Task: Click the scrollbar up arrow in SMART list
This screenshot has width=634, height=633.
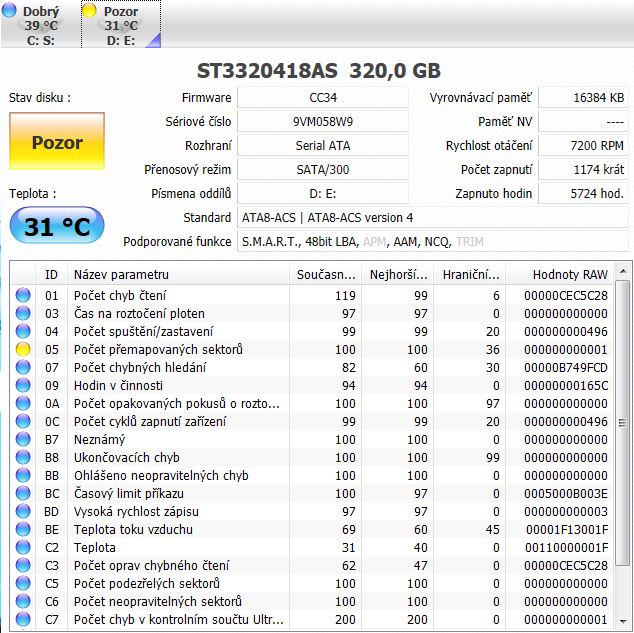Action: pos(623,272)
